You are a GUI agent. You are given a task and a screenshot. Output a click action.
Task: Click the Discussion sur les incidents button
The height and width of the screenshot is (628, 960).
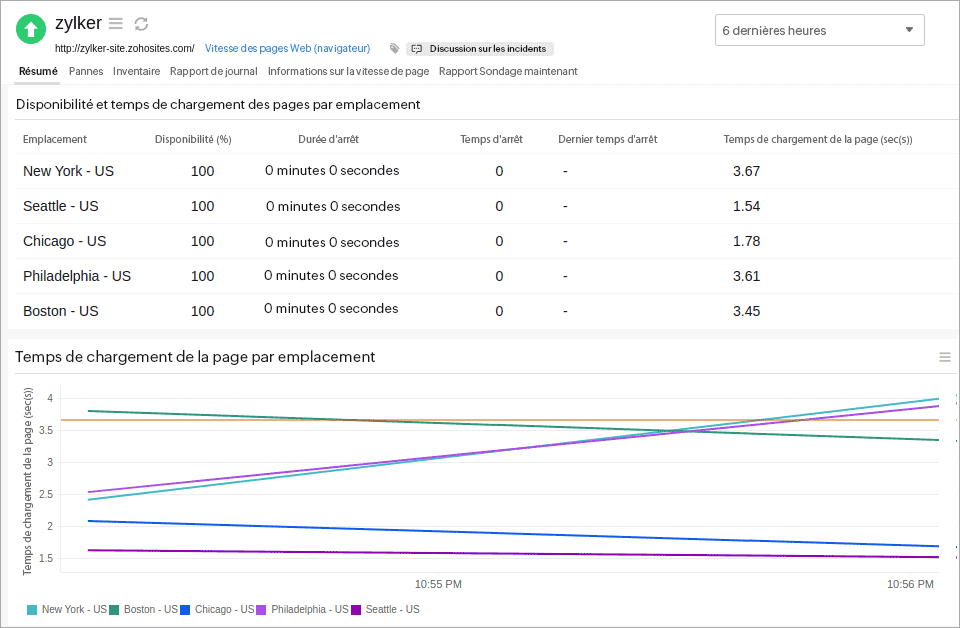click(x=480, y=48)
